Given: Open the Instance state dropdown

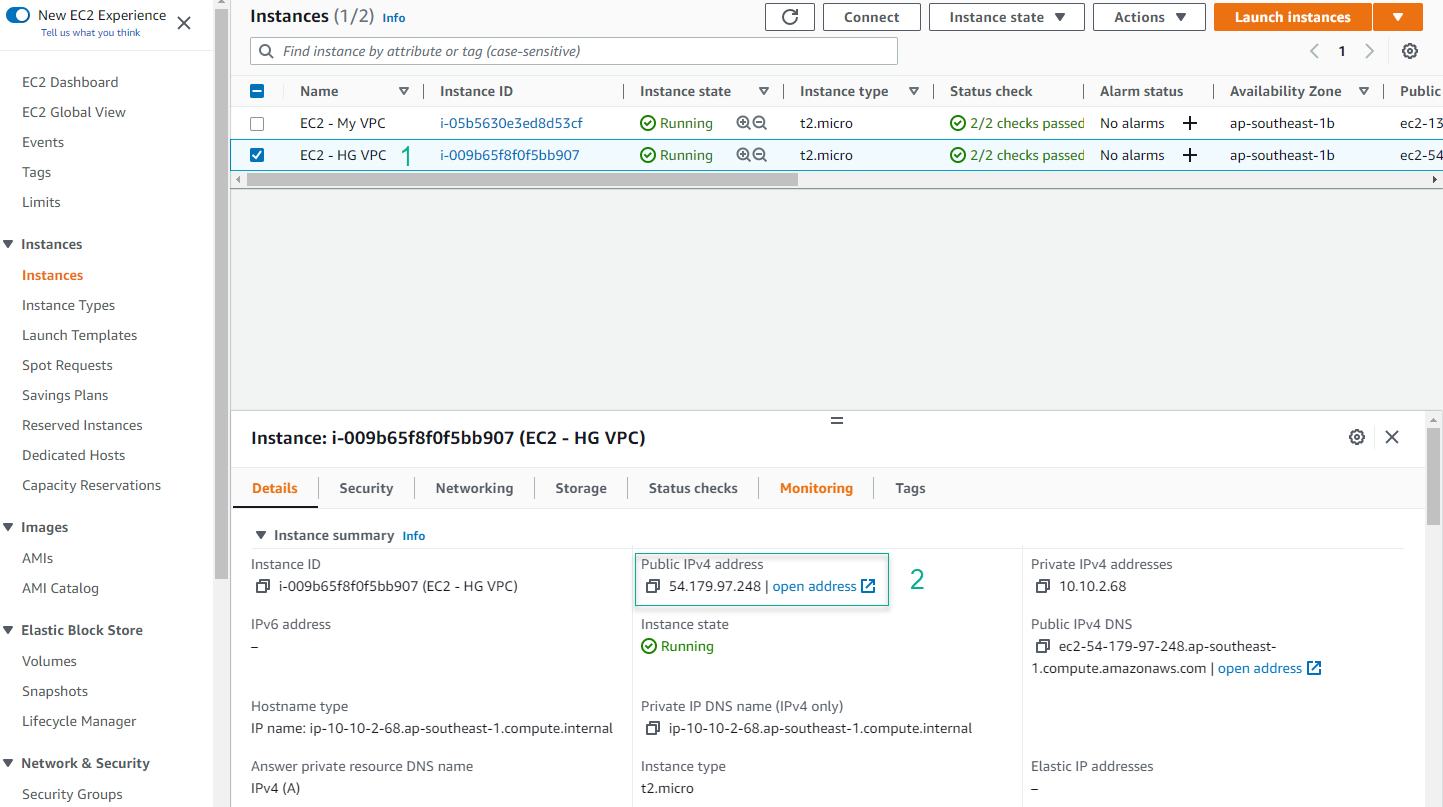Looking at the screenshot, I should 1006,17.
